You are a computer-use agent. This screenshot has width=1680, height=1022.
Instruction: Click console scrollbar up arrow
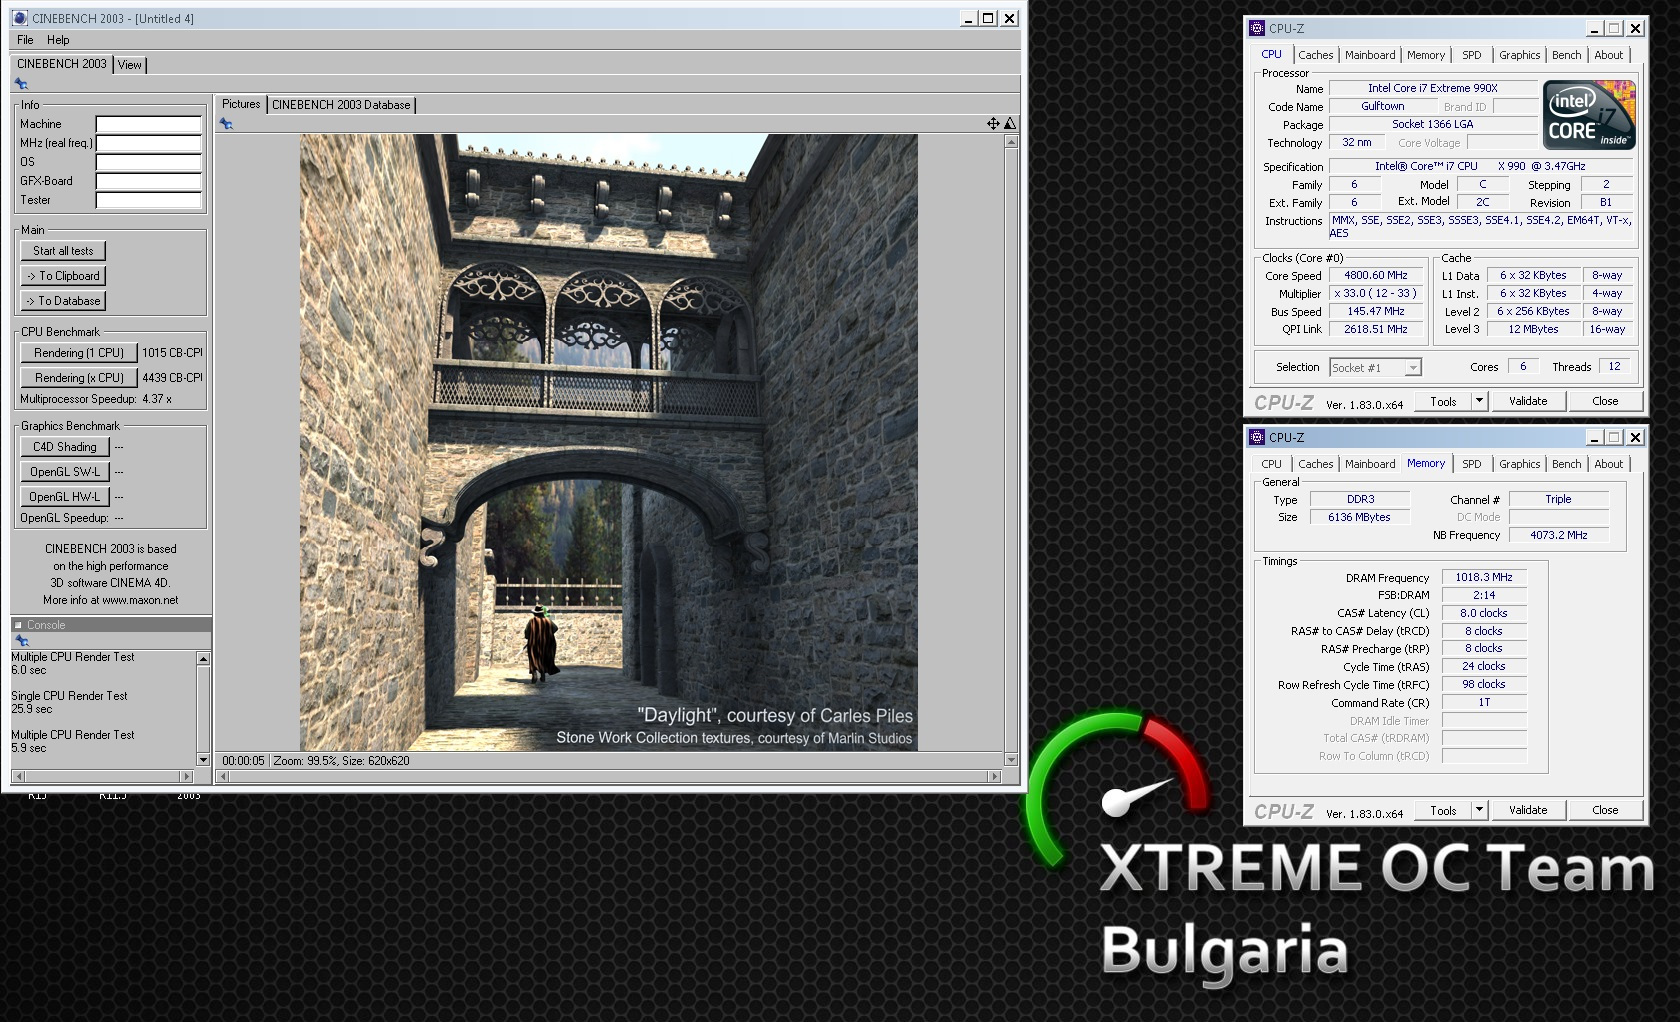coord(203,659)
